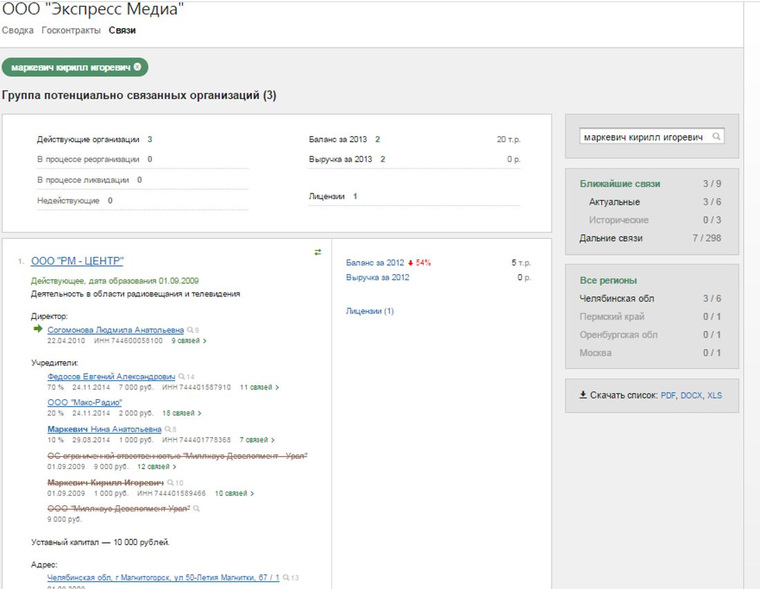
Task: Click the search magnifier icon in the sidebar
Action: point(716,137)
